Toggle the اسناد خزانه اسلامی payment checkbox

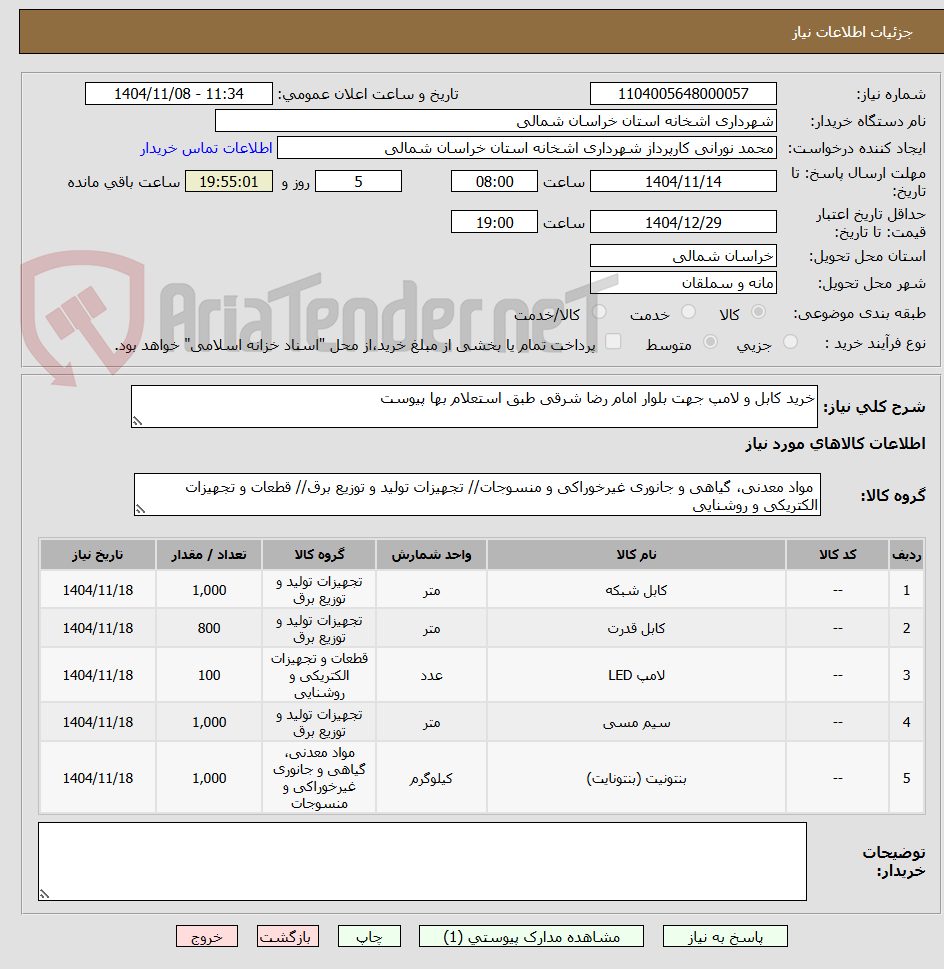point(613,342)
